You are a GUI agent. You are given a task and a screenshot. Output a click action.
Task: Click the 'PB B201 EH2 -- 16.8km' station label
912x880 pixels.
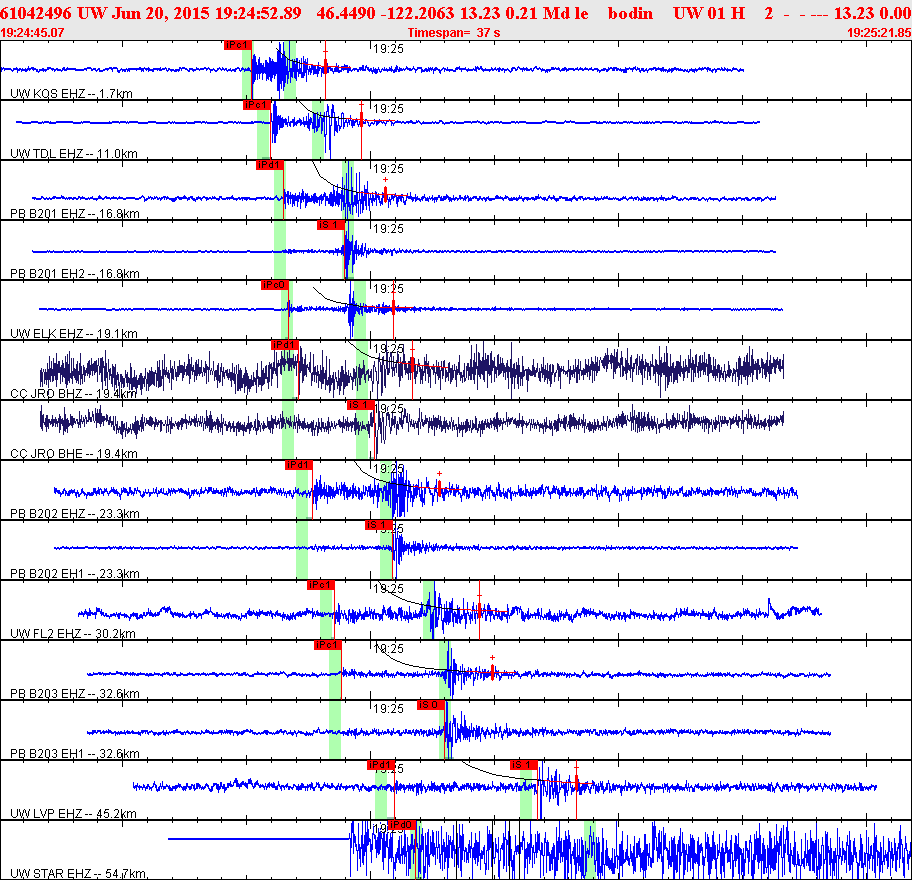[x=75, y=273]
